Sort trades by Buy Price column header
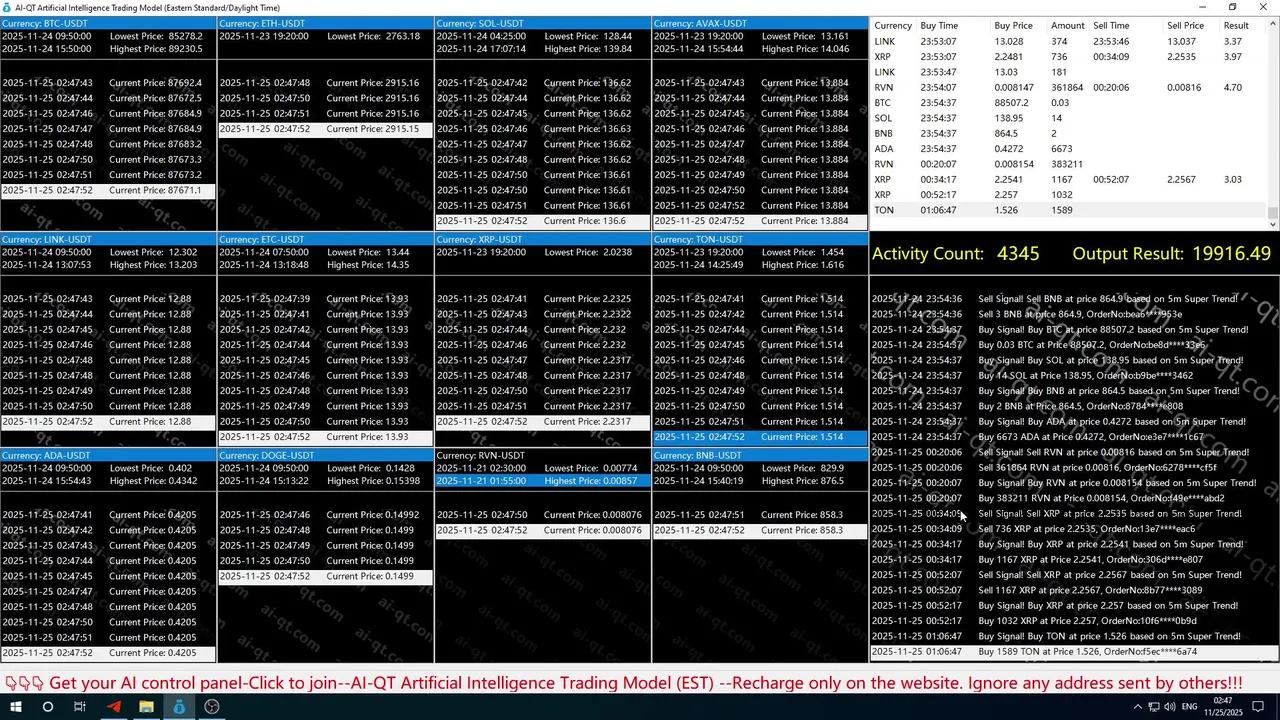This screenshot has width=1280, height=720. (1013, 25)
